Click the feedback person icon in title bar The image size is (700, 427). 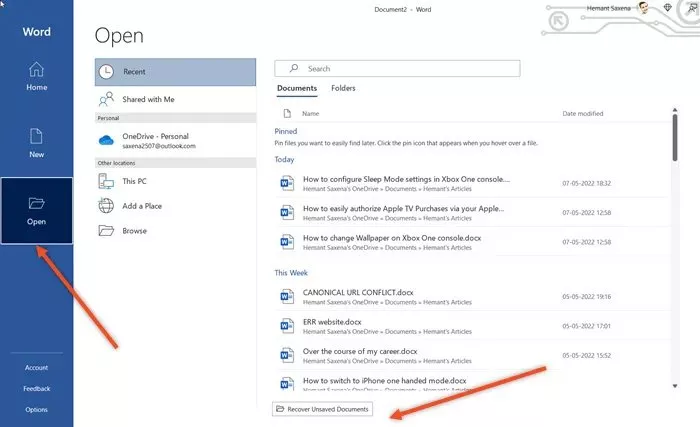click(x=692, y=8)
